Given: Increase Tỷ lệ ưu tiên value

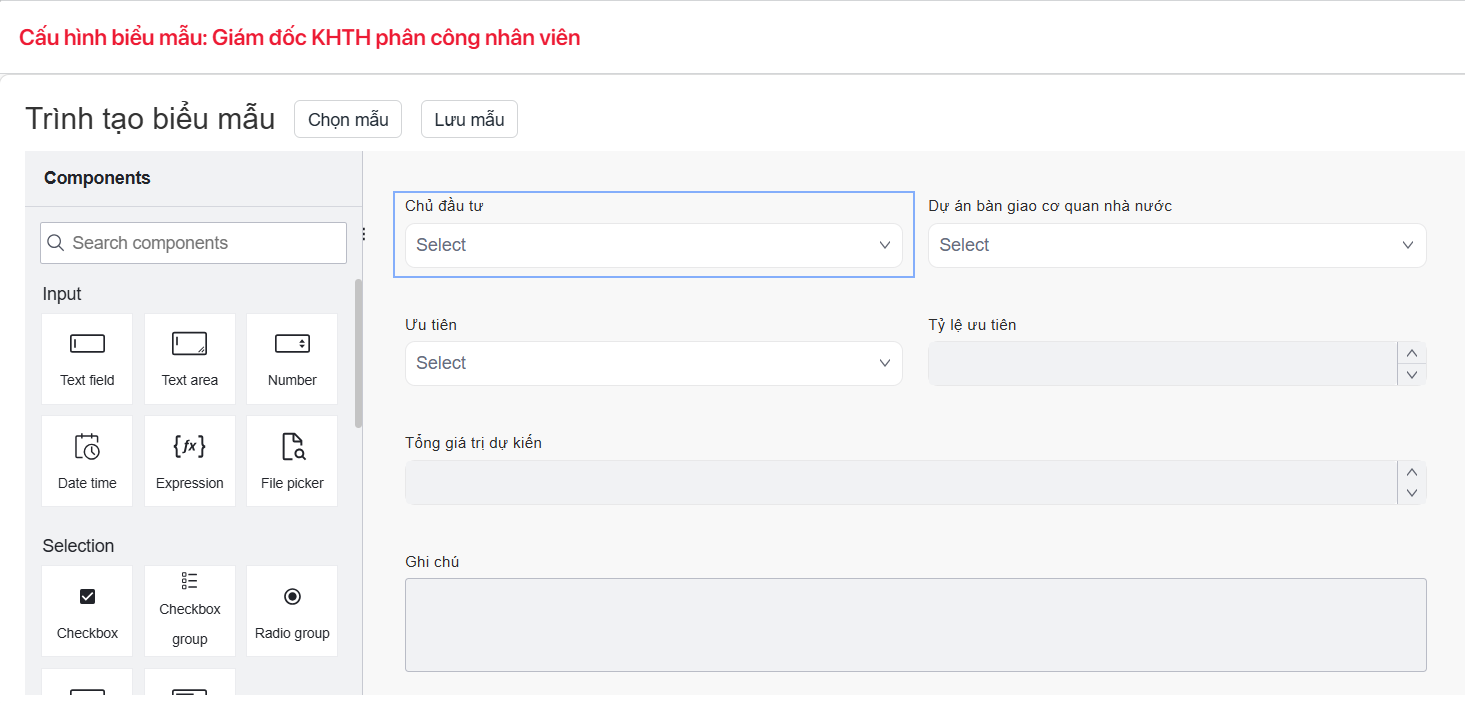Looking at the screenshot, I should point(1412,353).
